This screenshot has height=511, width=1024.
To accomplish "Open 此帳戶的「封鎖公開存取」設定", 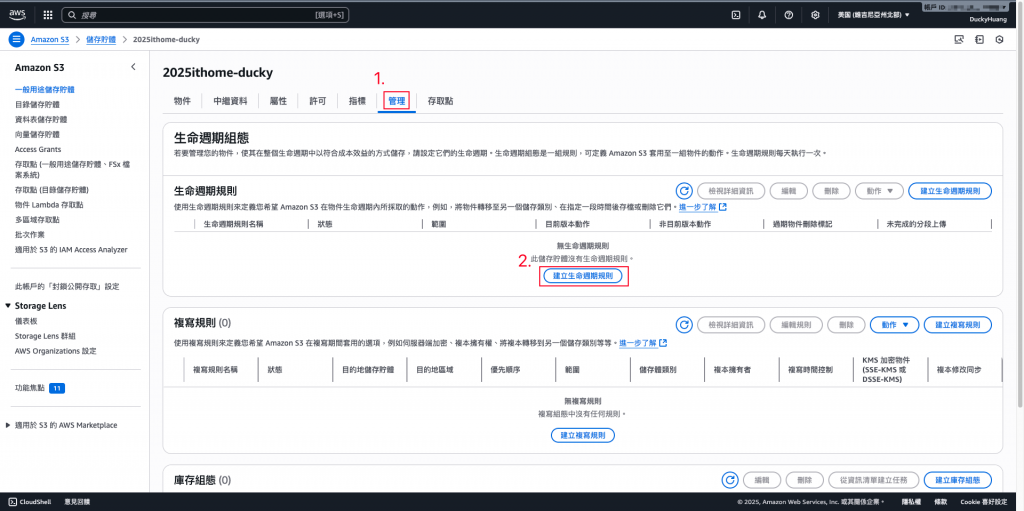I will (67, 286).
